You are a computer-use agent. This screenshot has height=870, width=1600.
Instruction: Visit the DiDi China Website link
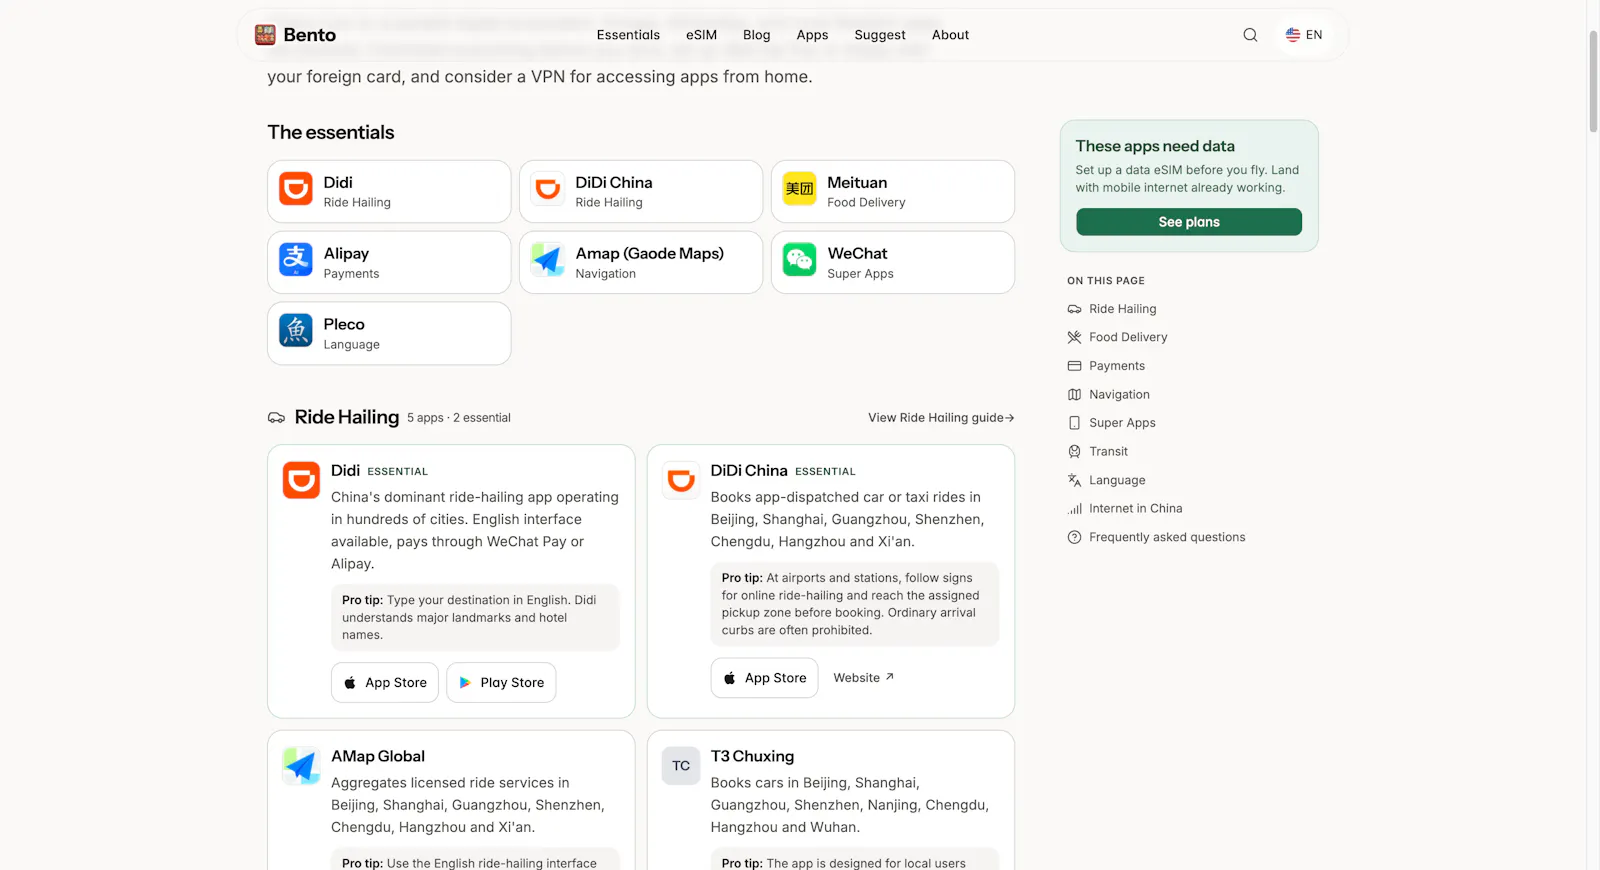tap(864, 678)
